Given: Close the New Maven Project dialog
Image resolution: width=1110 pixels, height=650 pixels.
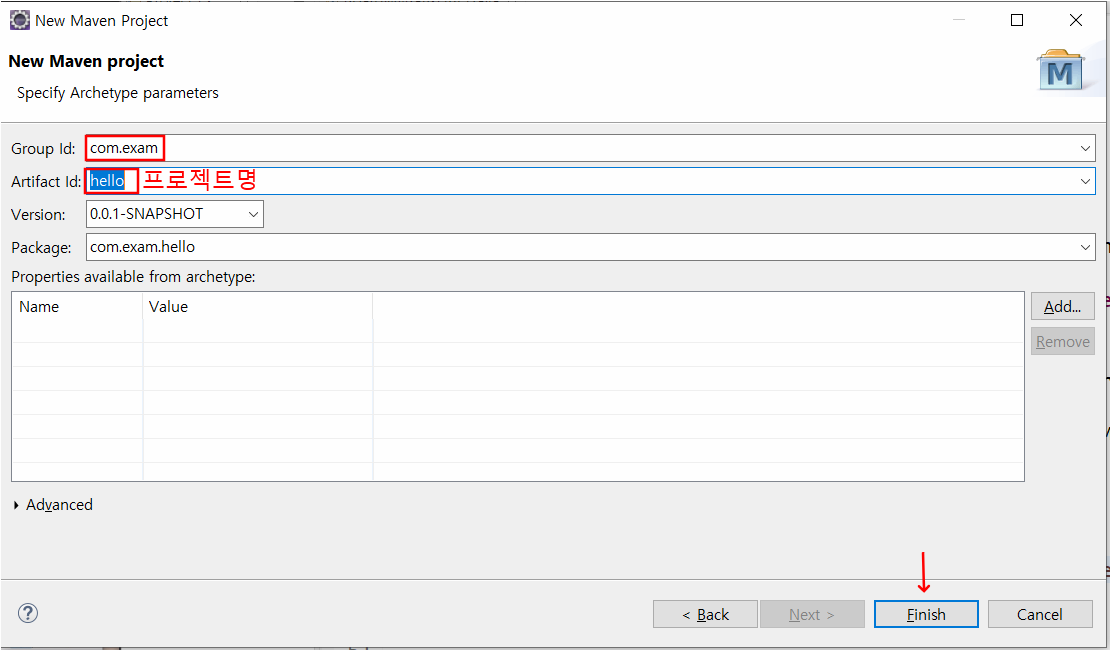Looking at the screenshot, I should pos(1075,21).
